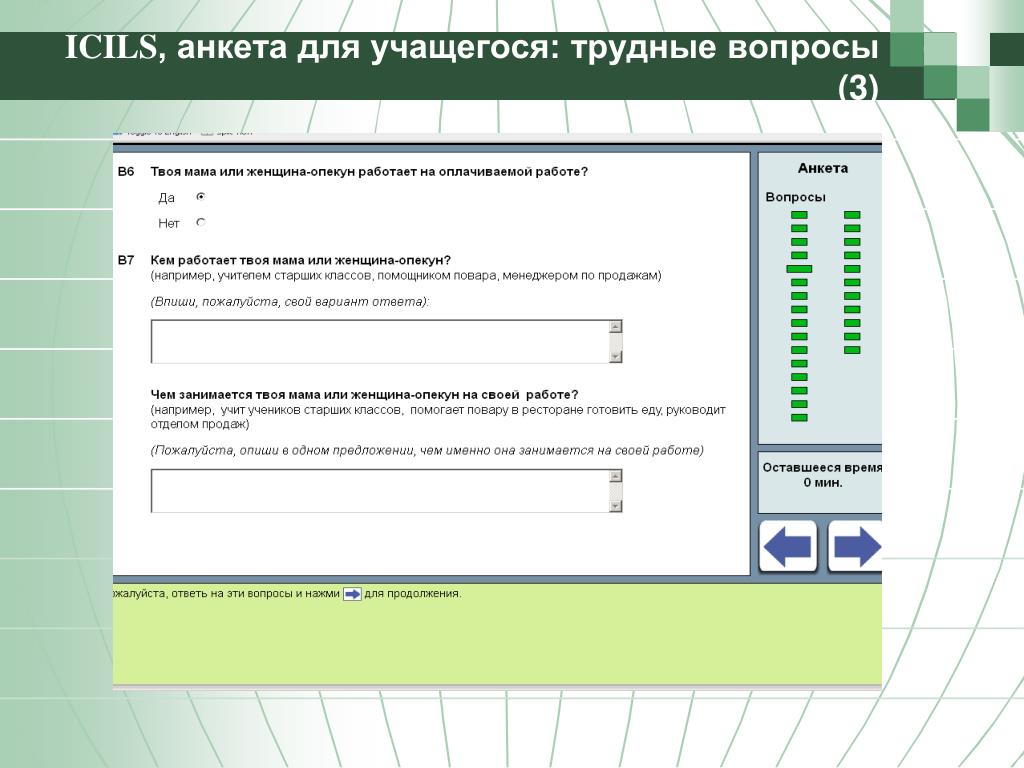Go forward with the large right arrow button

[856, 546]
